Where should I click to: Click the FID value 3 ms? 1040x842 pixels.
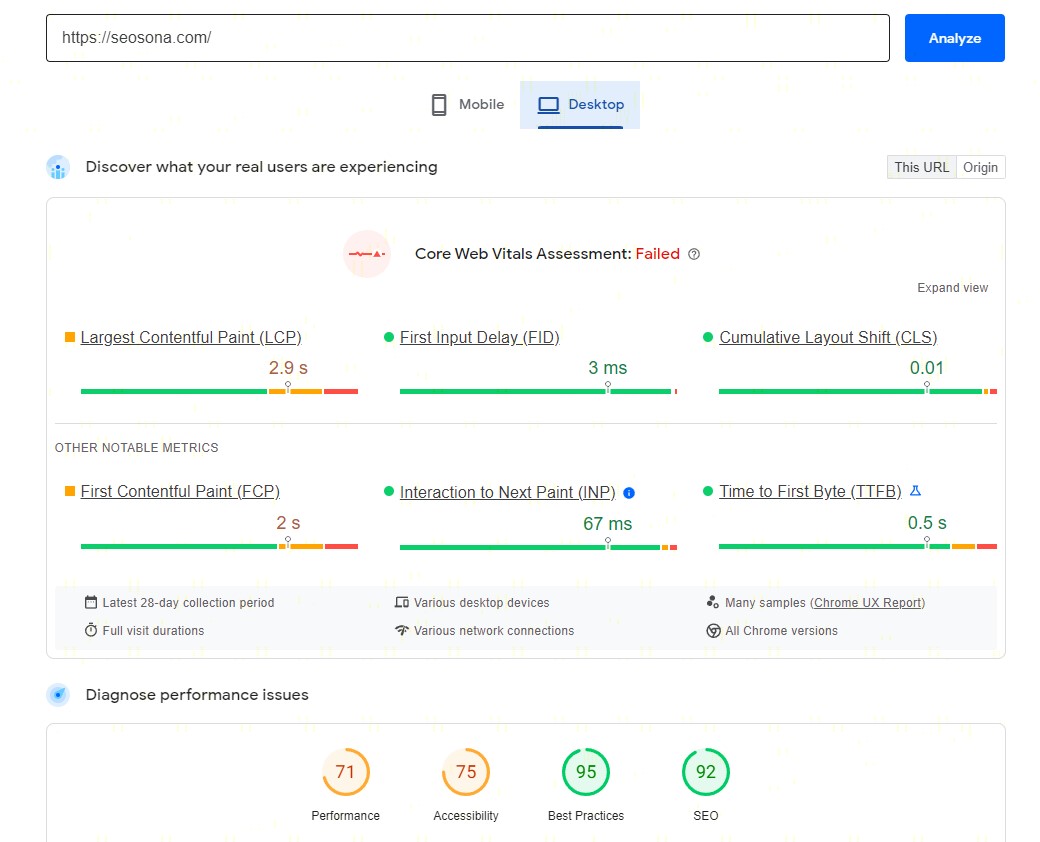[608, 368]
